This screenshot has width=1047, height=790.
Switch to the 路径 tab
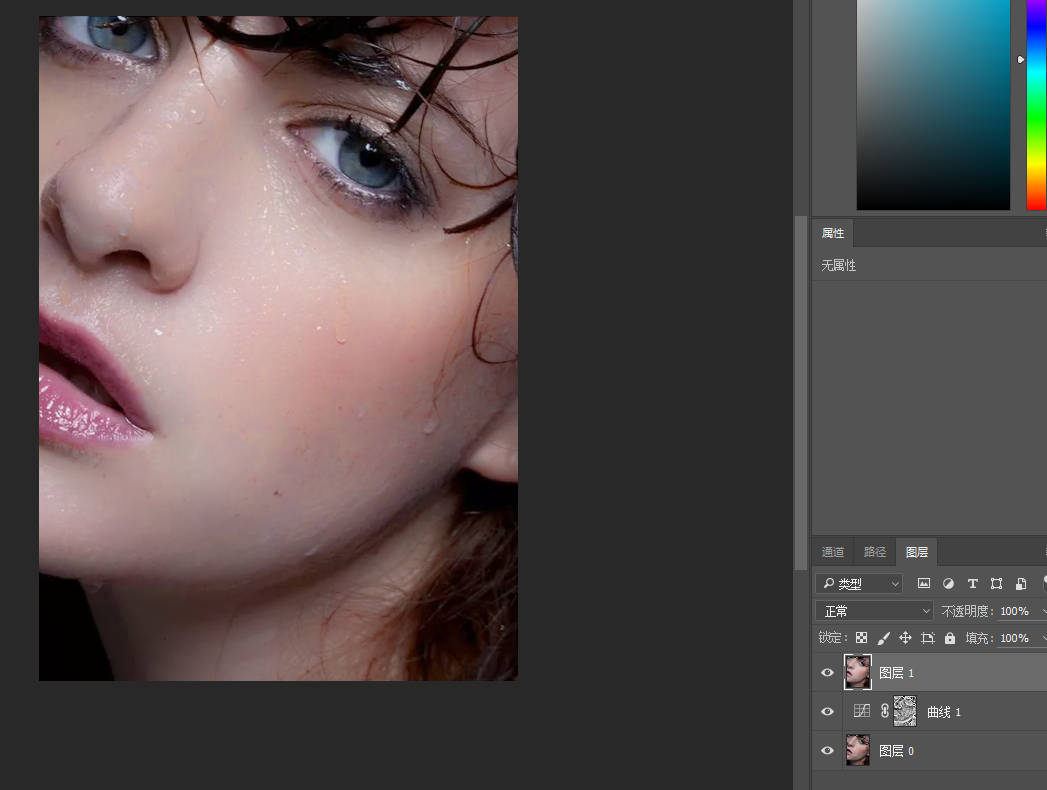(875, 552)
